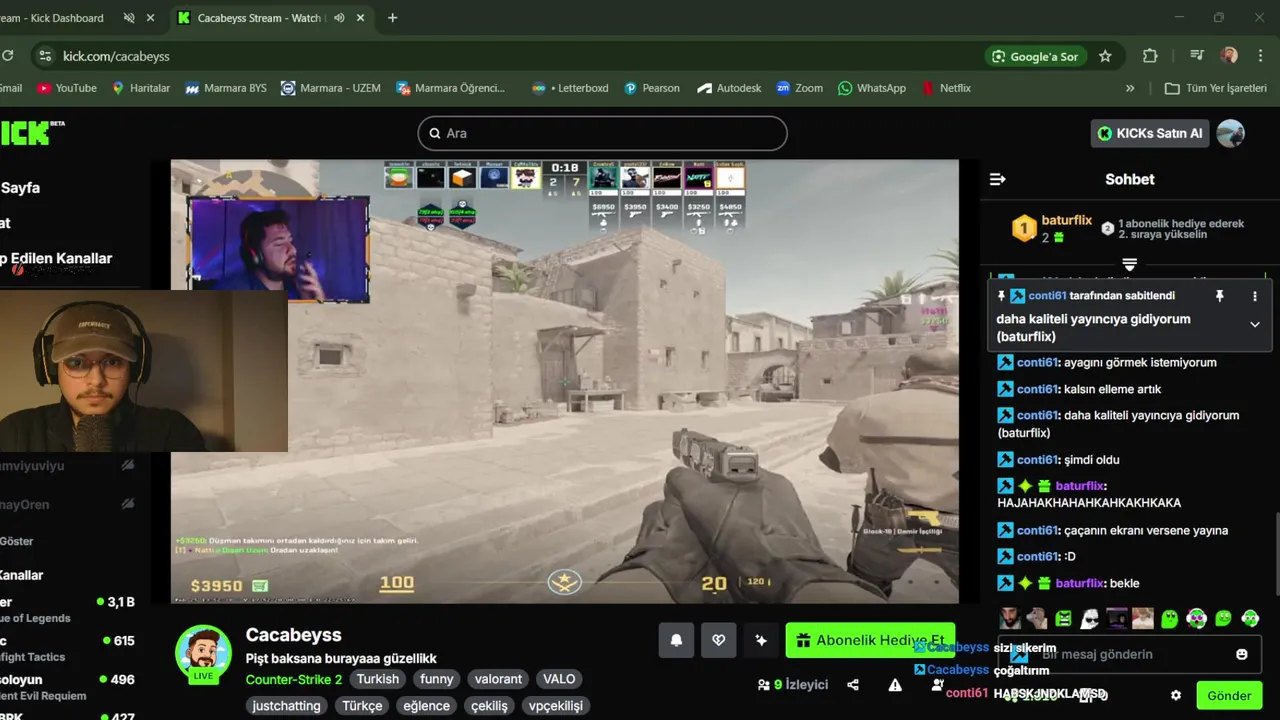The height and width of the screenshot is (720, 1280).
Task: Select the Türkçe tag
Action: (x=362, y=706)
